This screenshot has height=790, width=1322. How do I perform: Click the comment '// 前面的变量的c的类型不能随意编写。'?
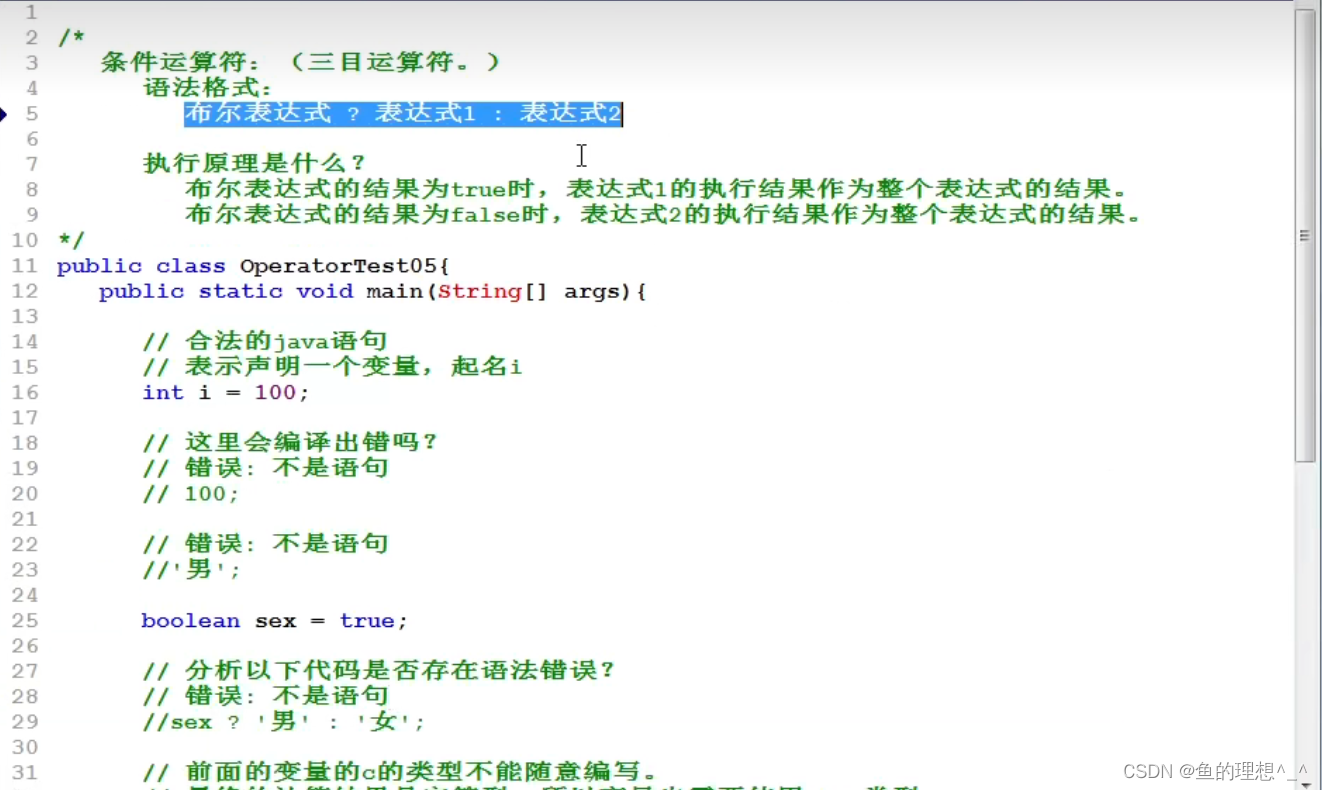pos(400,772)
